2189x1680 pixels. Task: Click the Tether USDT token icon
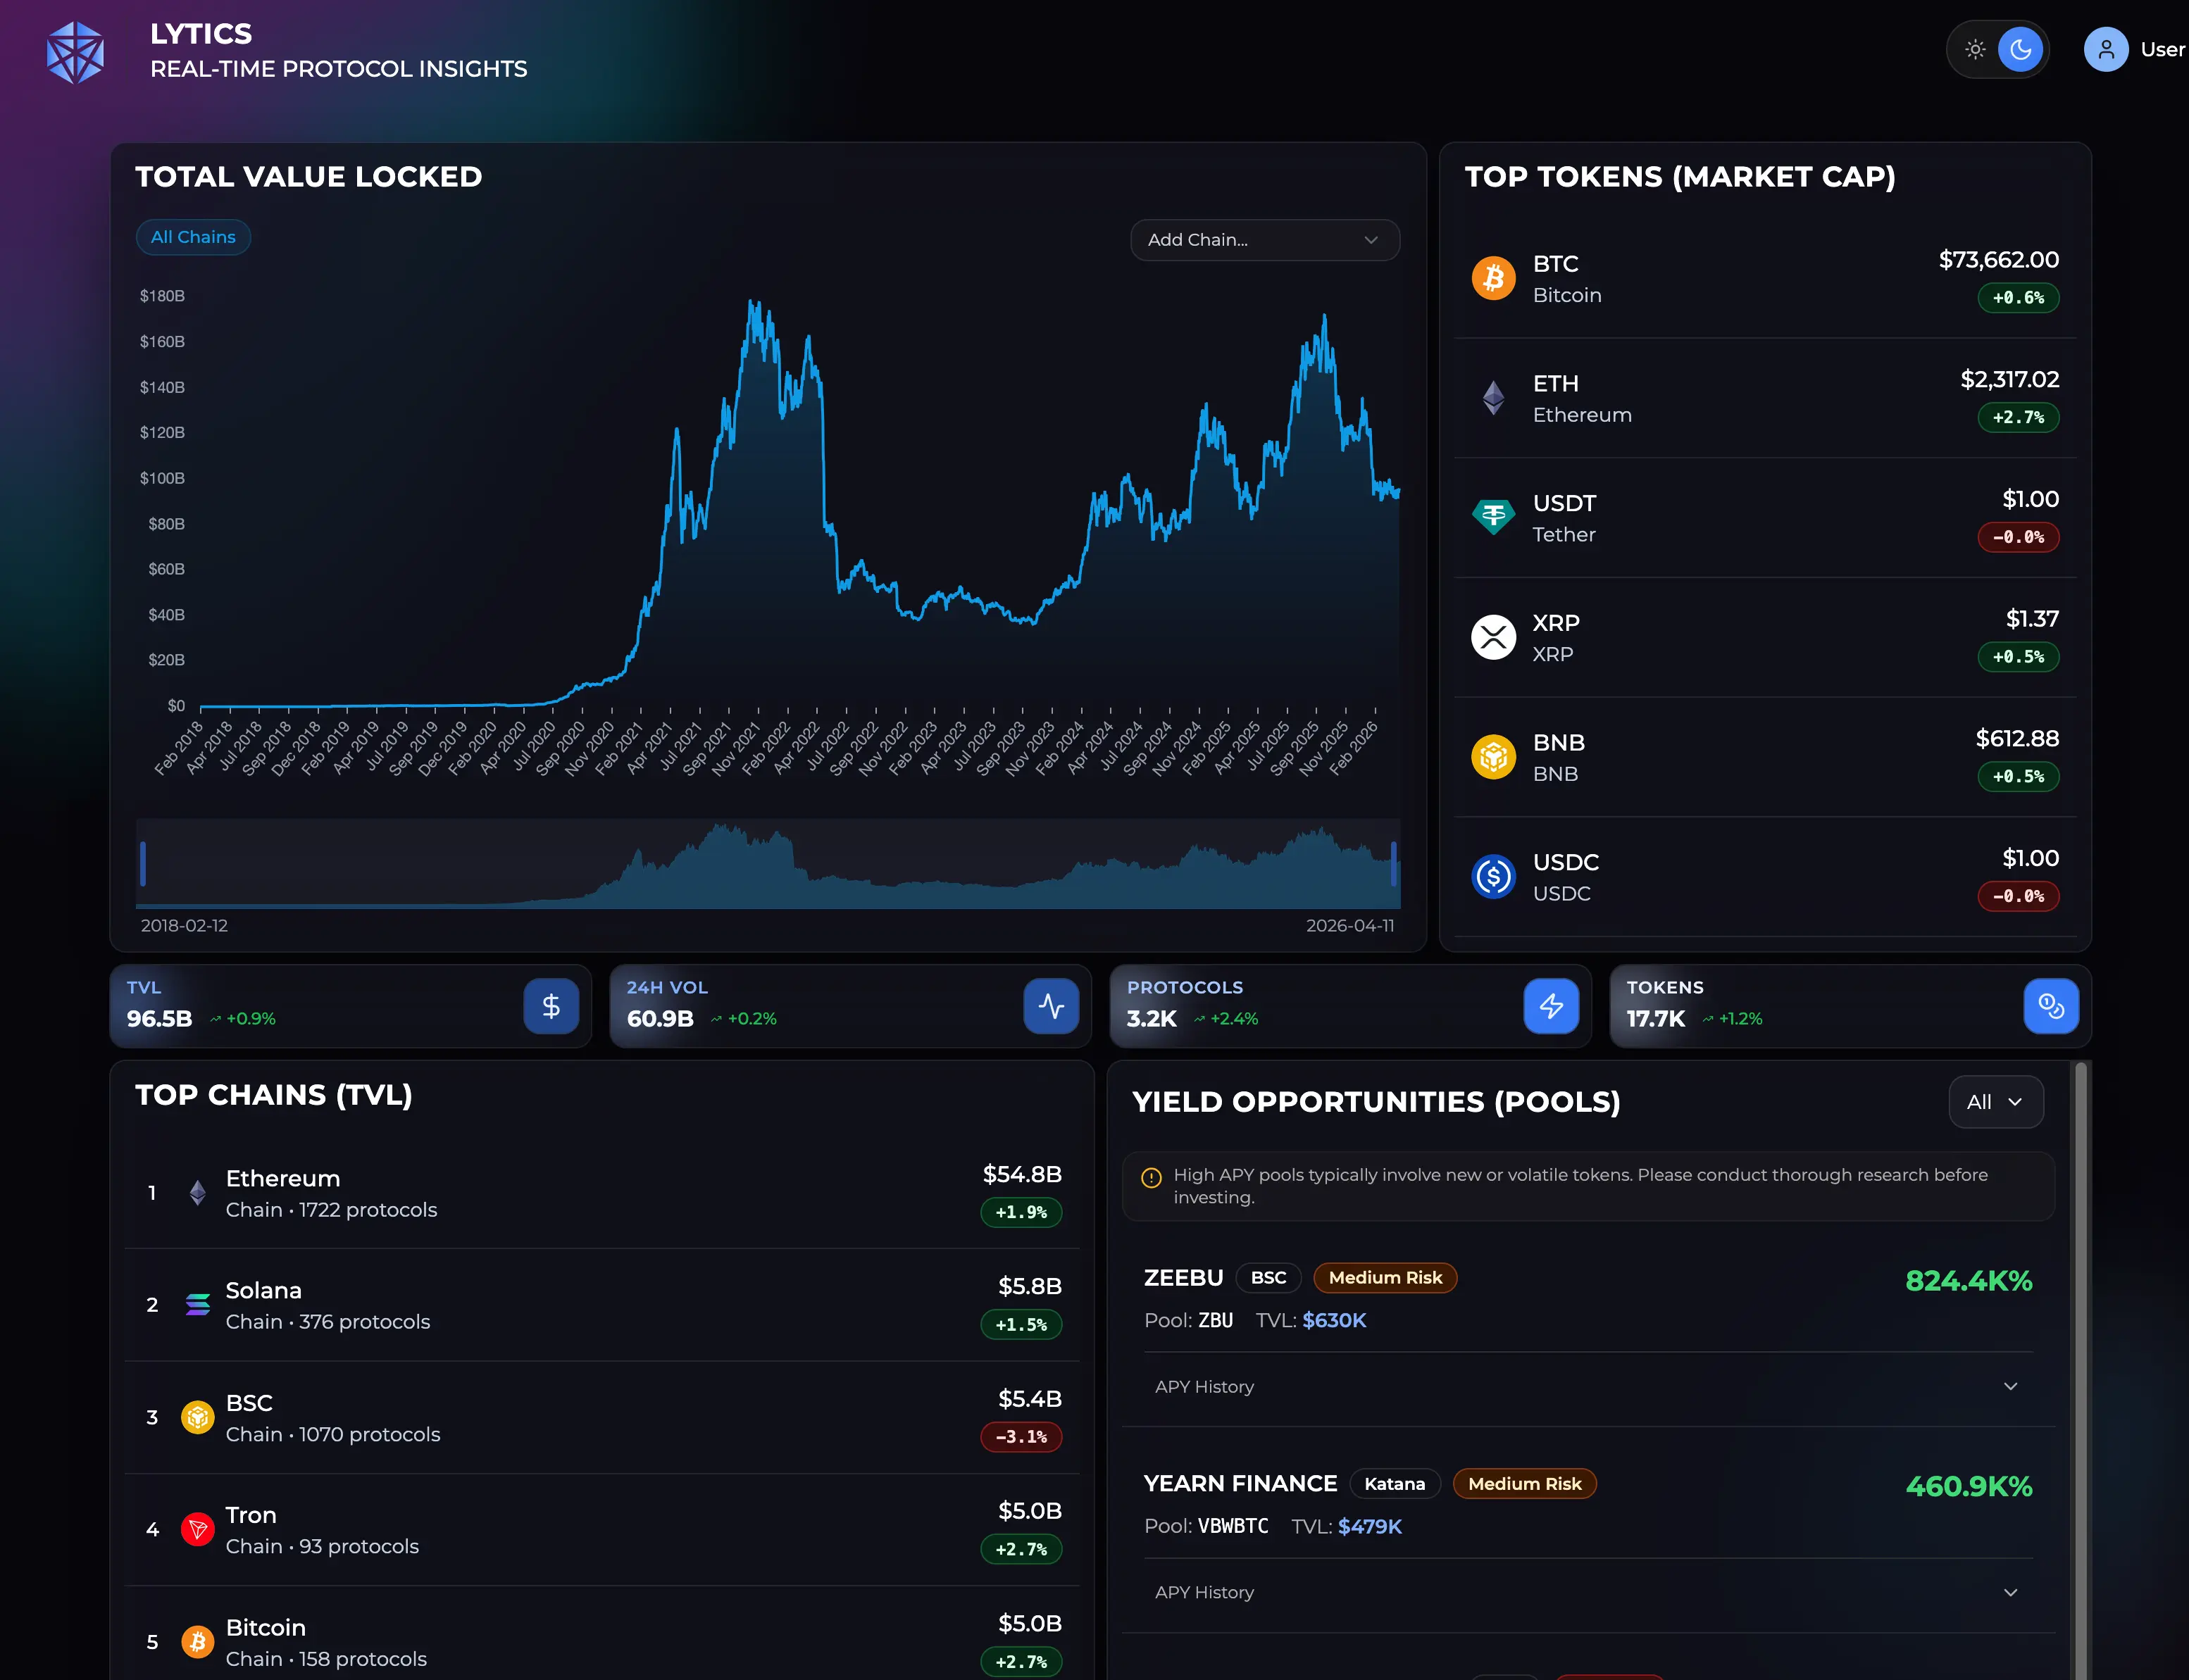coord(1493,517)
